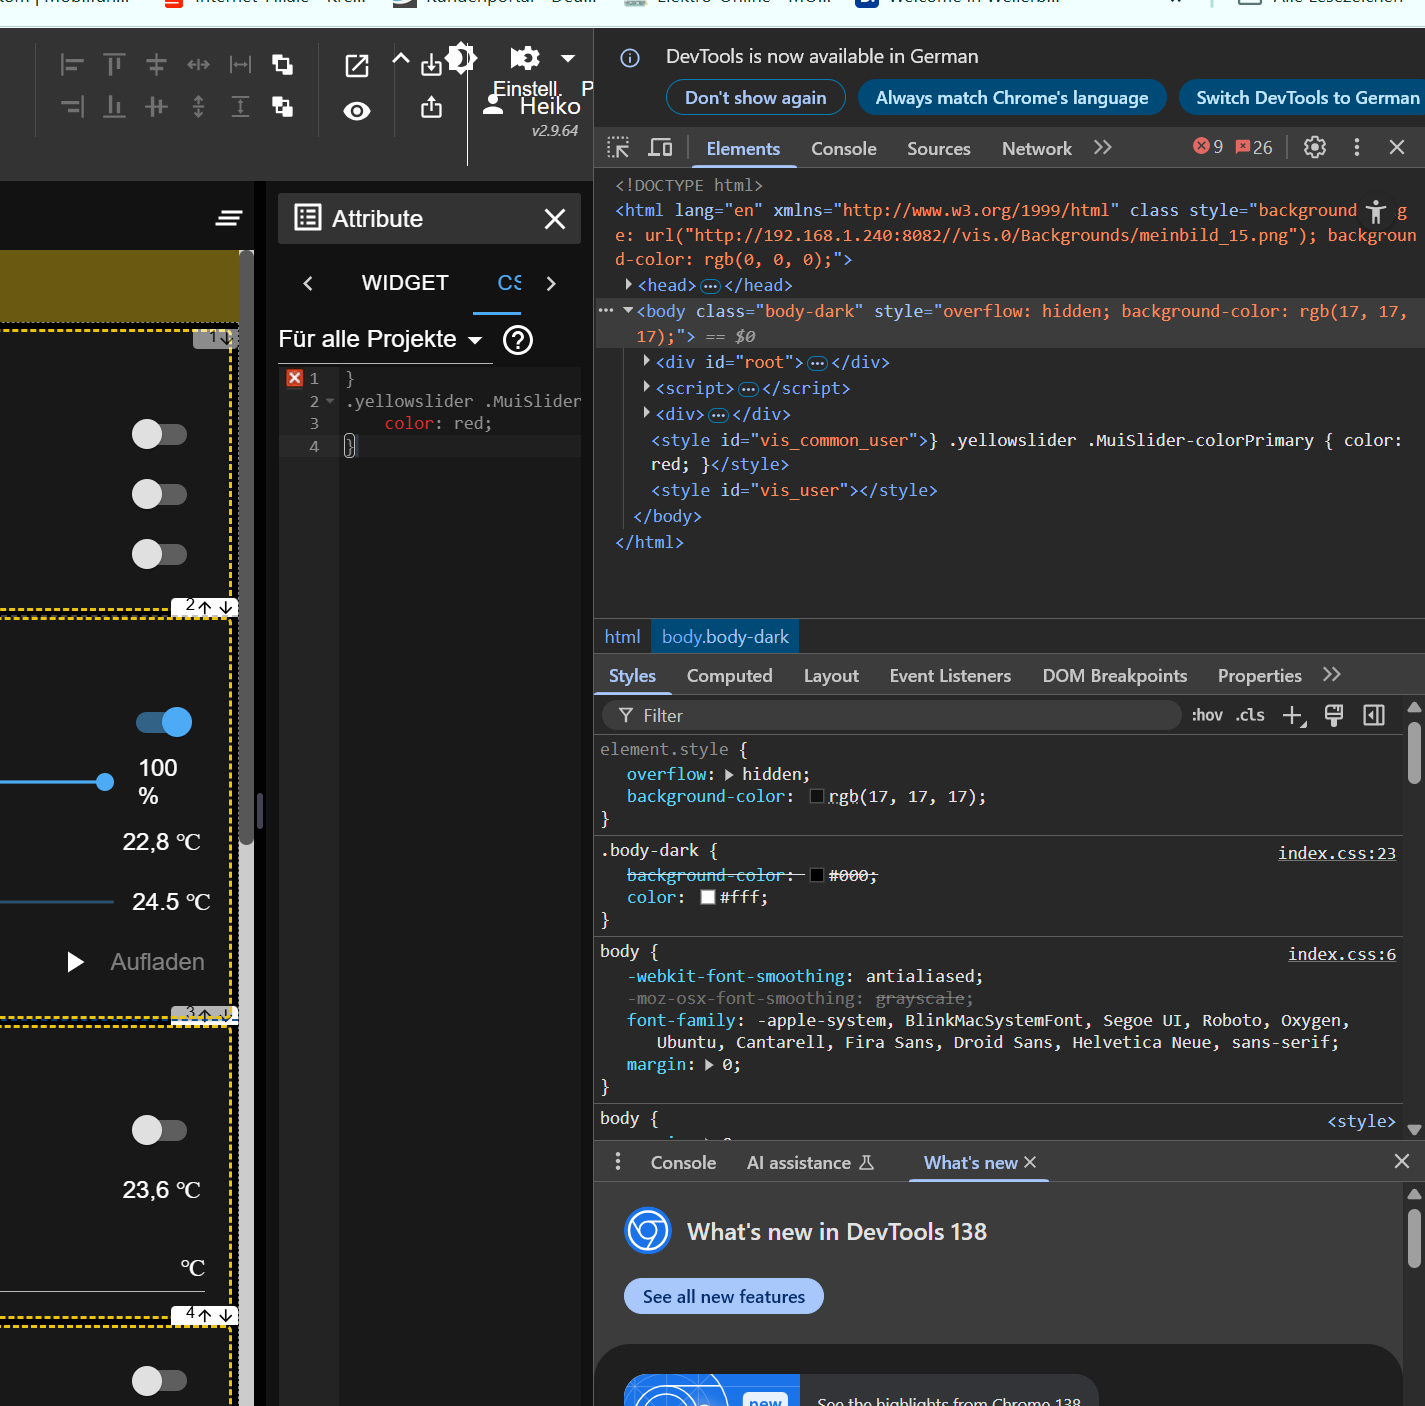
Task: Click the export upload icon in toolbar
Action: click(x=431, y=107)
